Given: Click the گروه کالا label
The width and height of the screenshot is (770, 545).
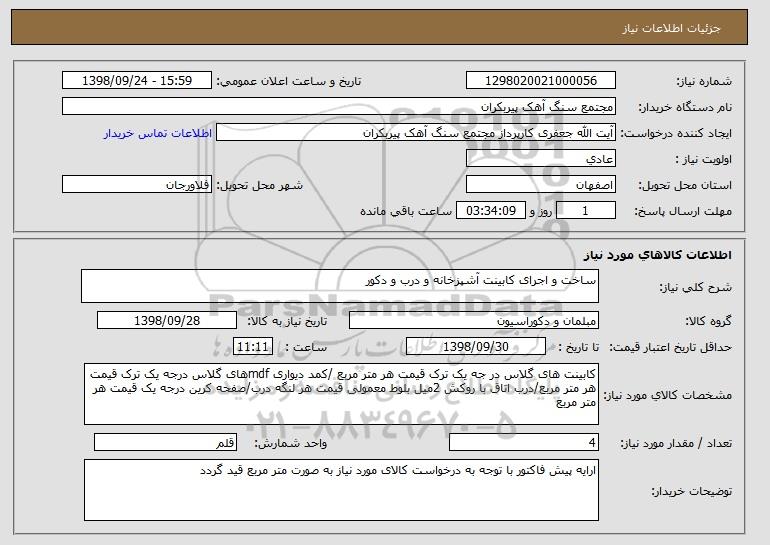Looking at the screenshot, I should click(x=709, y=321).
